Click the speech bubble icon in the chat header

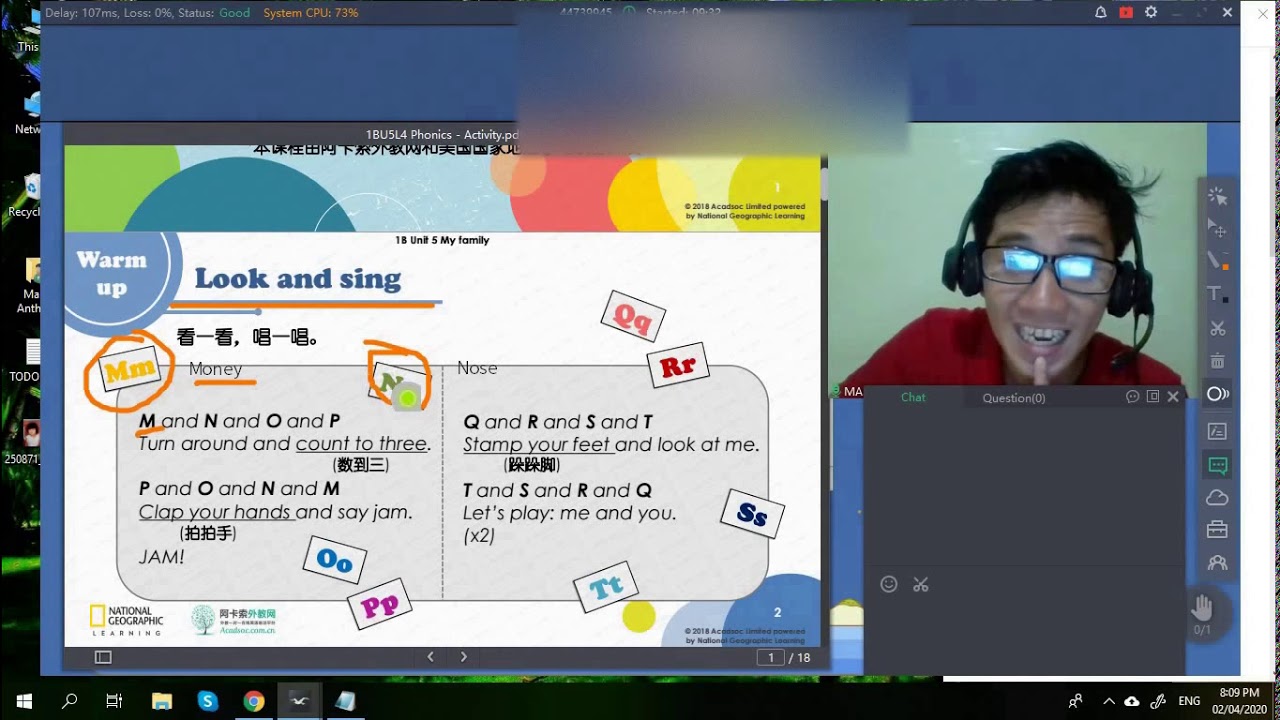click(1133, 397)
